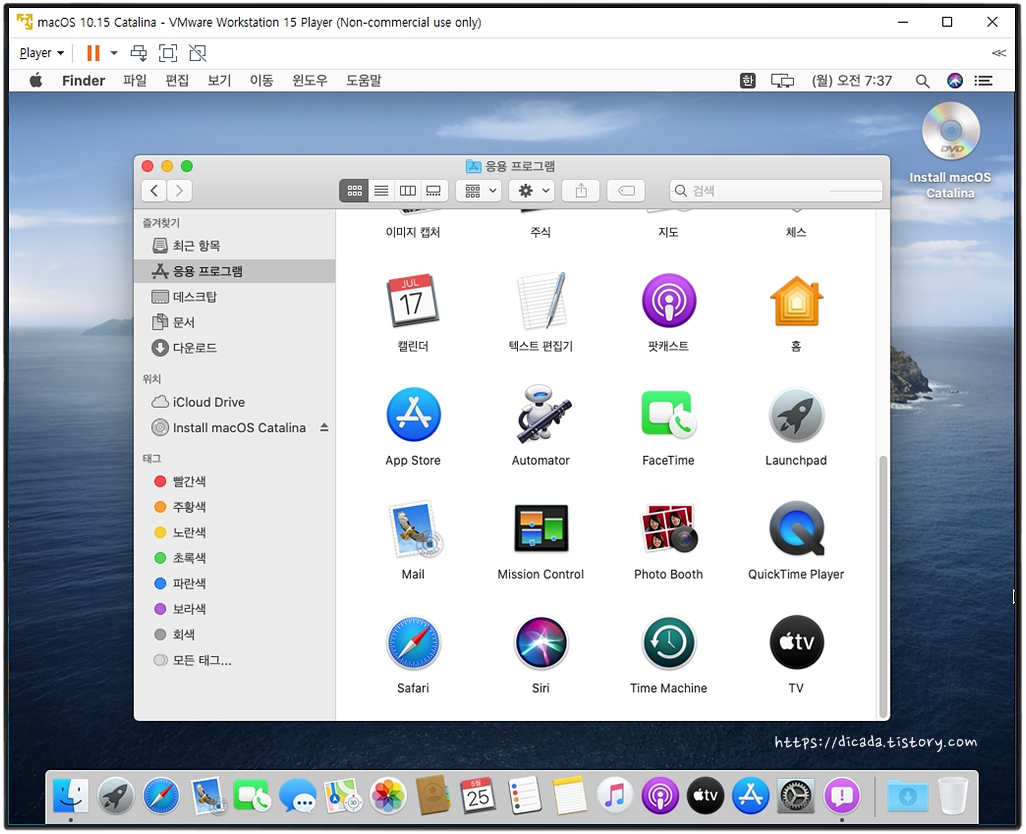The image size is (1026, 834).
Task: Open the Home (홈) app icon
Action: click(x=796, y=302)
